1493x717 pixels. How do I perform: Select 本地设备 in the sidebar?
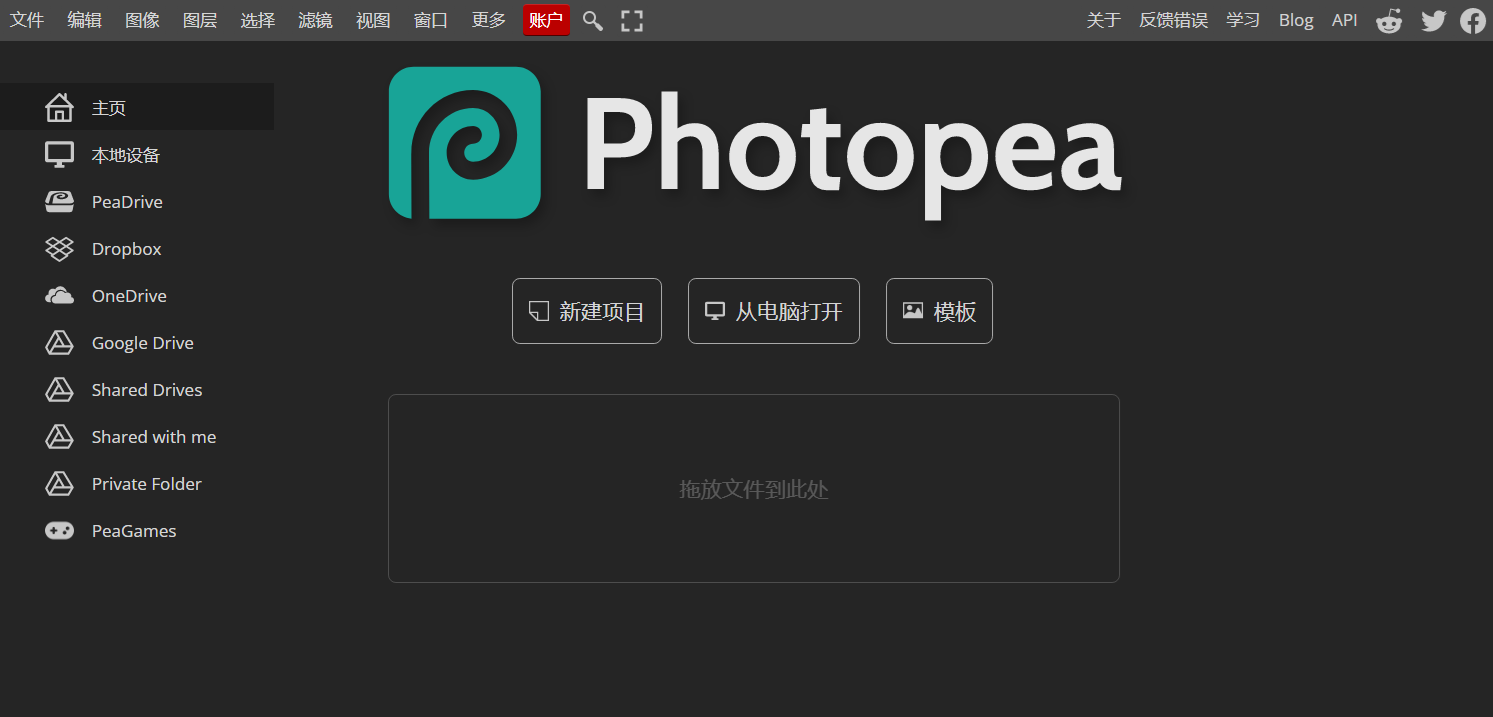pos(126,155)
